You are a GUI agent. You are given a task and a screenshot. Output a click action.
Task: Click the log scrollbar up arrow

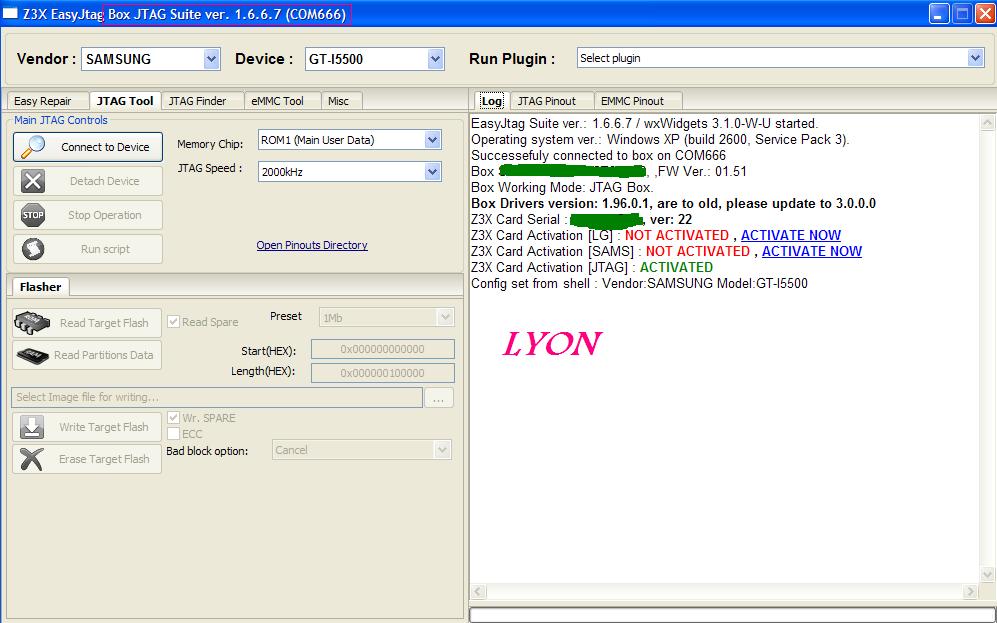(987, 123)
